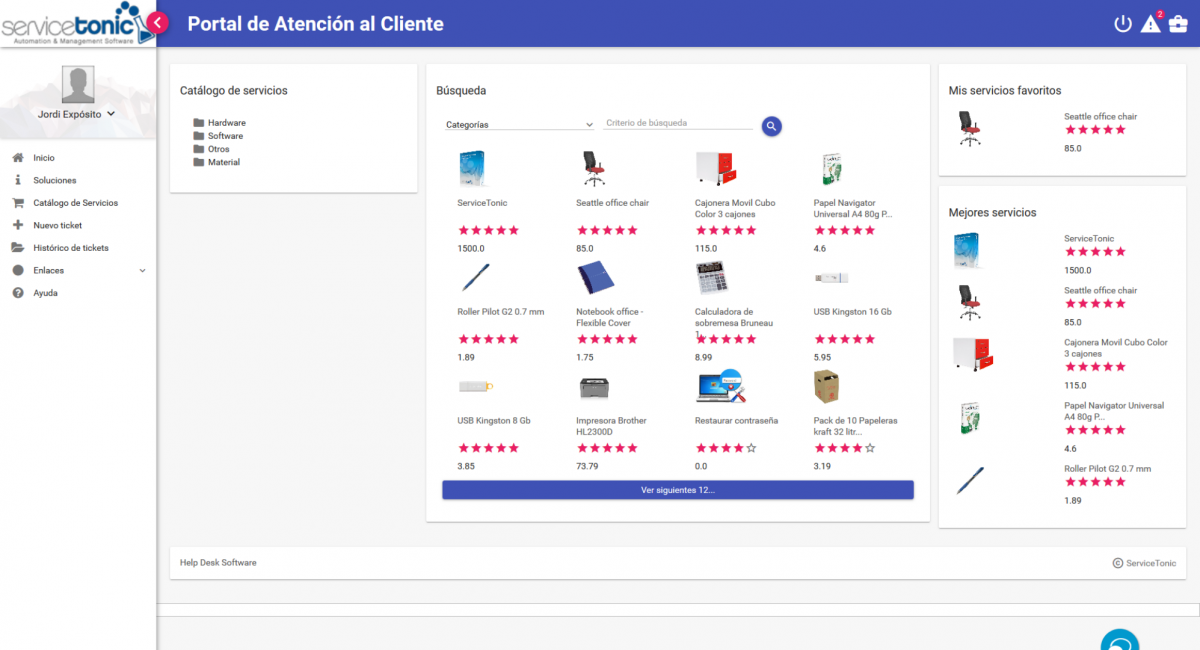Image resolution: width=1200 pixels, height=650 pixels.
Task: Collapse sidebar with the pink arrow button
Action: tap(157, 23)
